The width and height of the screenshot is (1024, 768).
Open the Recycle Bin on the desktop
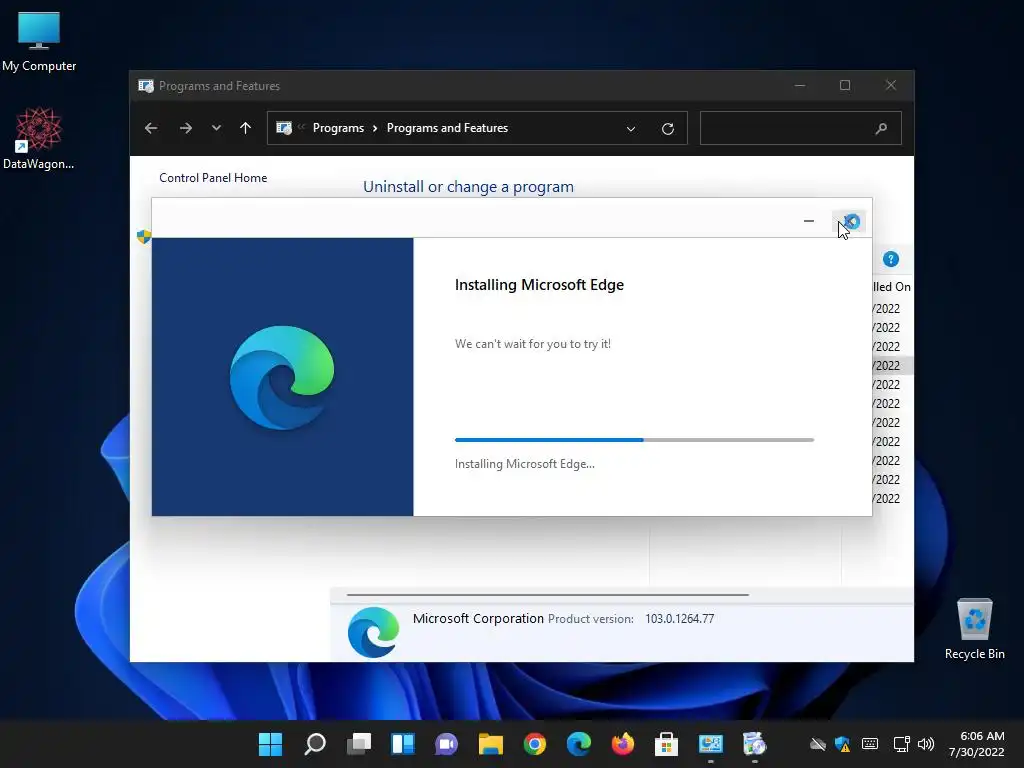click(974, 628)
